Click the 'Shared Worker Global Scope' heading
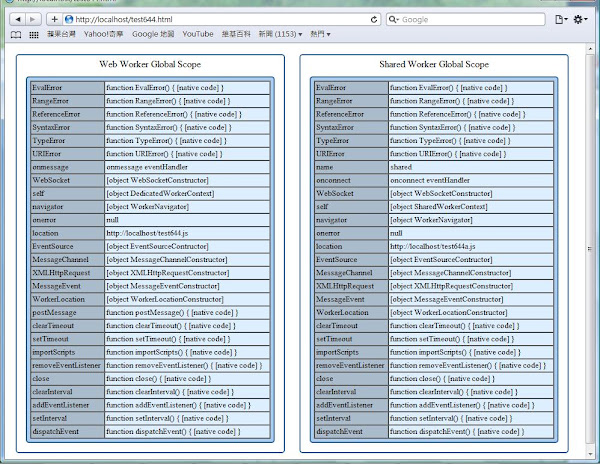 click(434, 64)
